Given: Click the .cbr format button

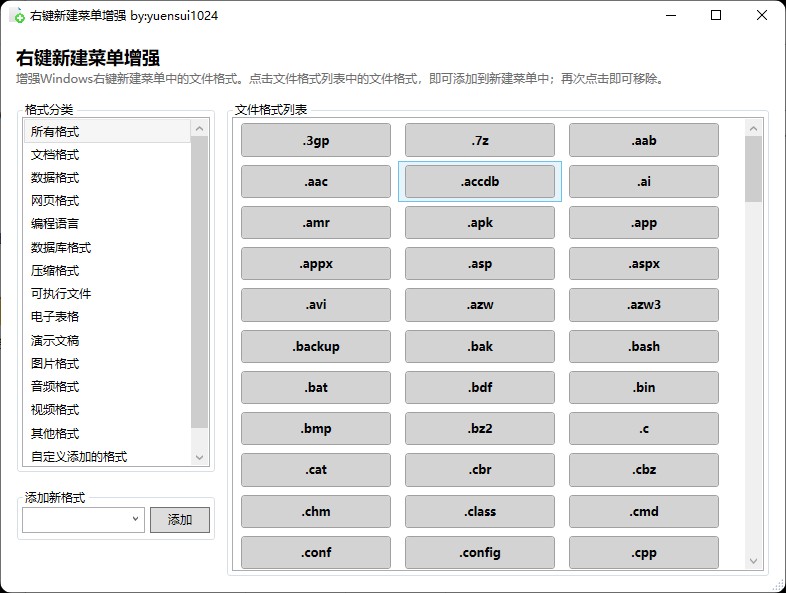Looking at the screenshot, I should [480, 470].
